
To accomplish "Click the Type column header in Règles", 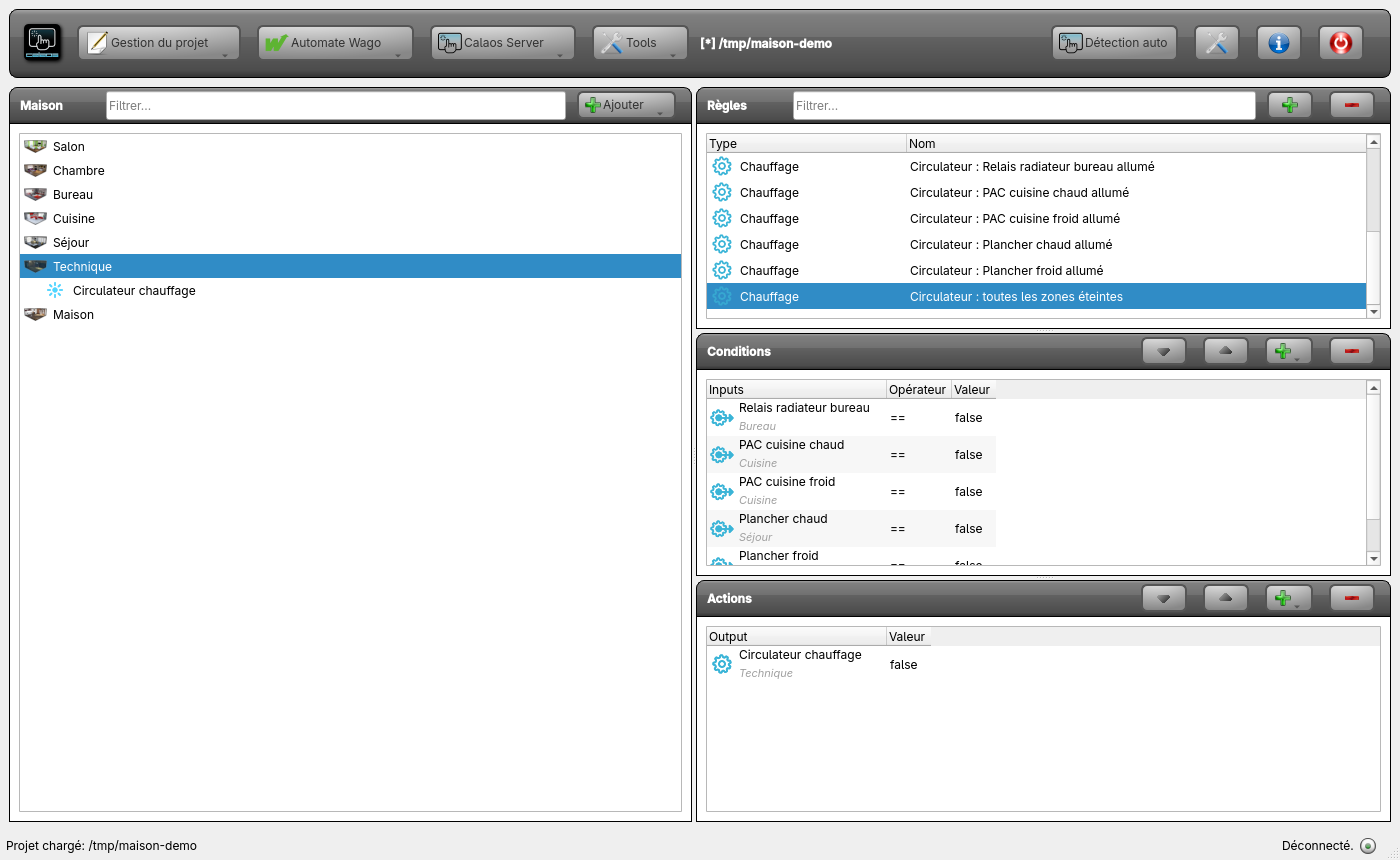I will click(806, 144).
